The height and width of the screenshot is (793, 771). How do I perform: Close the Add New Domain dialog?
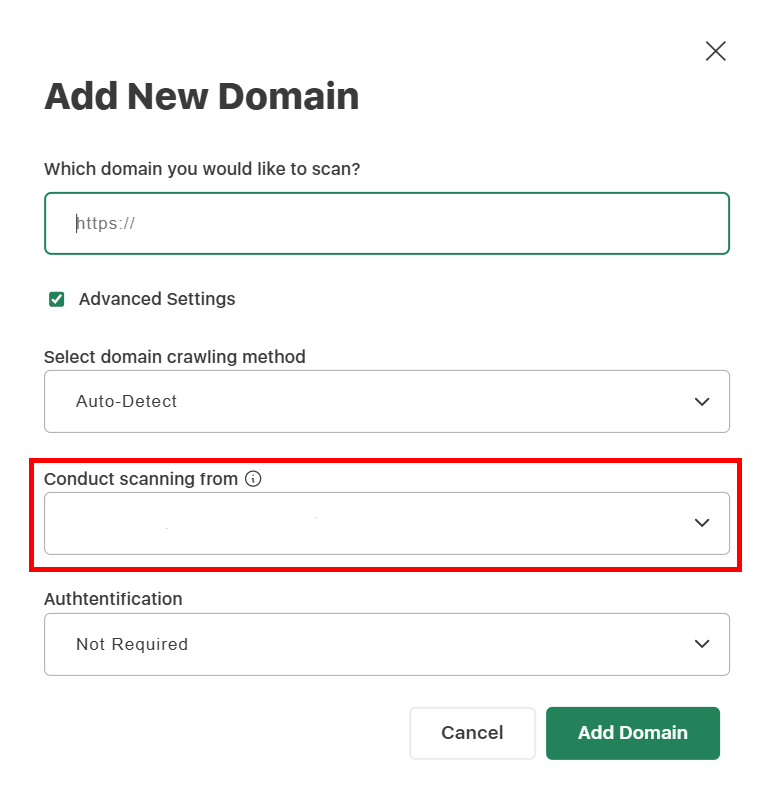point(715,51)
